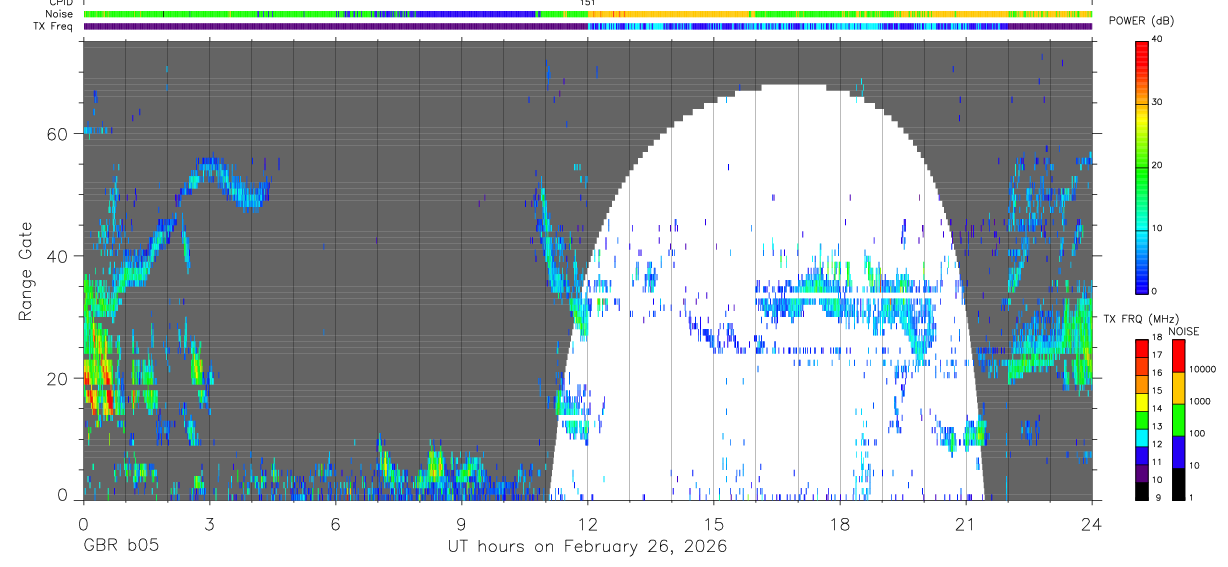Click the x-axis tick label '6'
This screenshot has width=1228, height=567.
[335, 523]
